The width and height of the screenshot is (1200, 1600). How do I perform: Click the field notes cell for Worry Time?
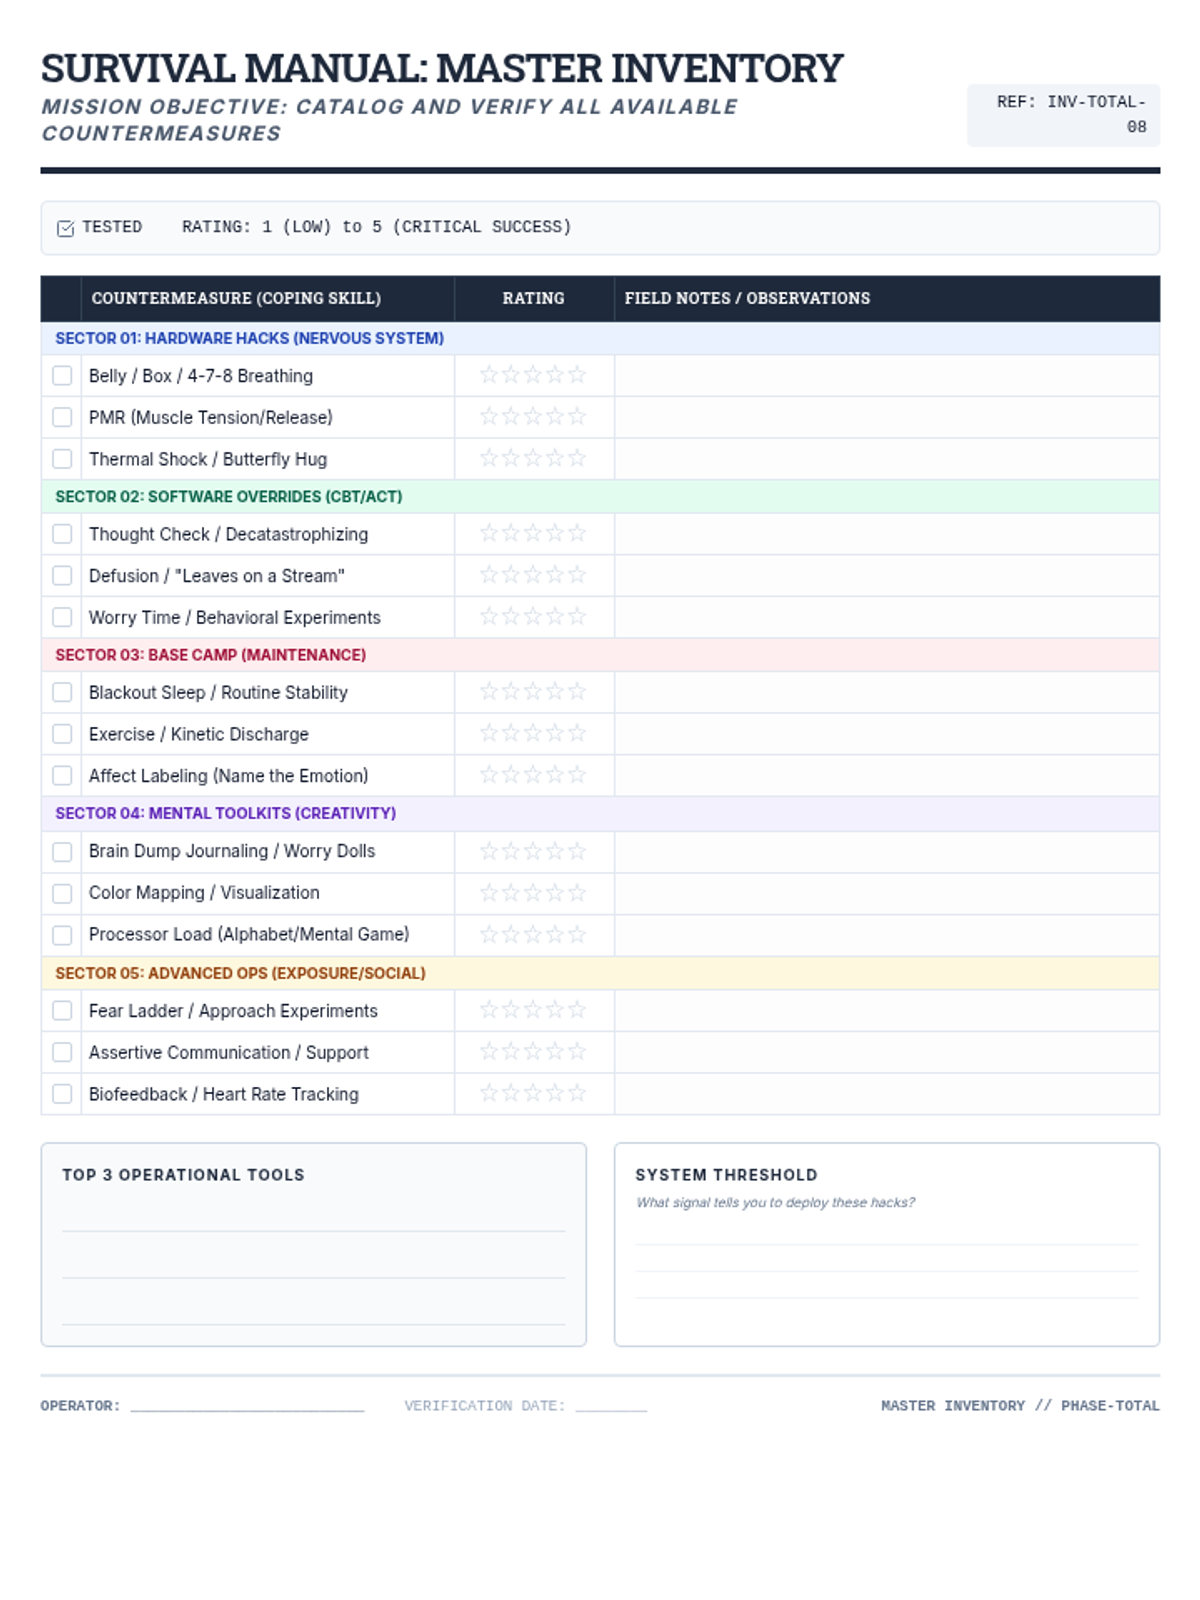[x=886, y=617]
